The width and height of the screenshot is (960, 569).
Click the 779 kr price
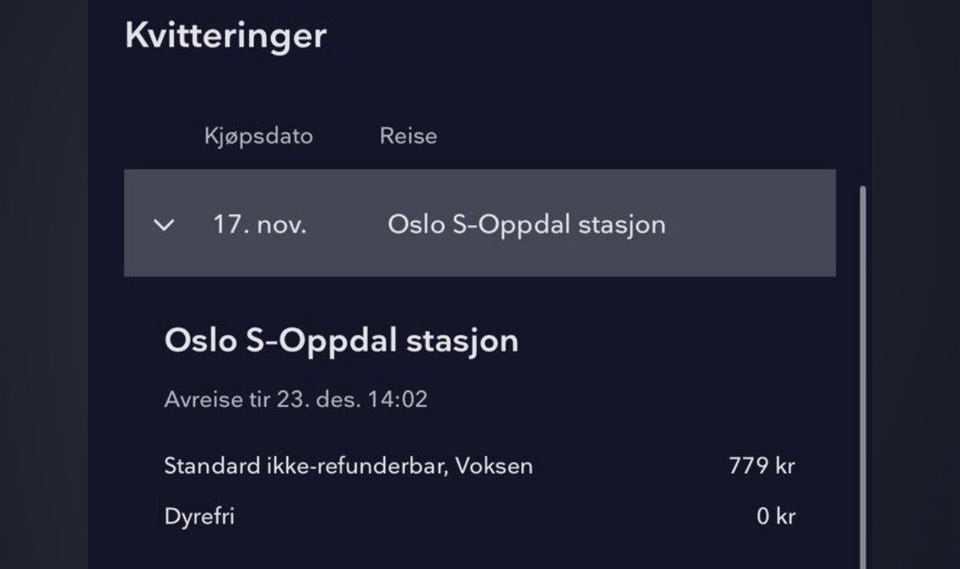click(x=762, y=465)
